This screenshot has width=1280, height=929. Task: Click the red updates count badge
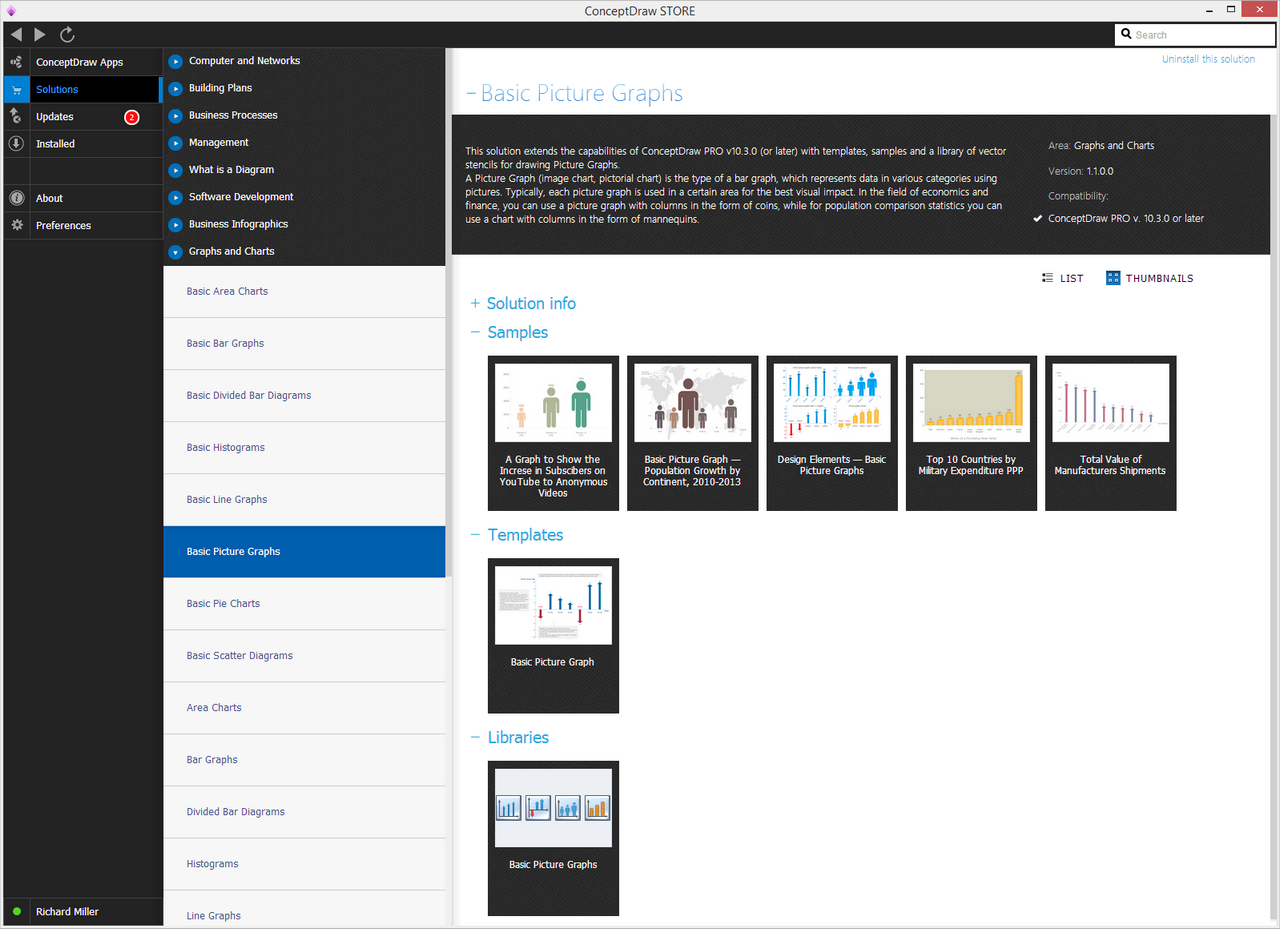click(131, 117)
